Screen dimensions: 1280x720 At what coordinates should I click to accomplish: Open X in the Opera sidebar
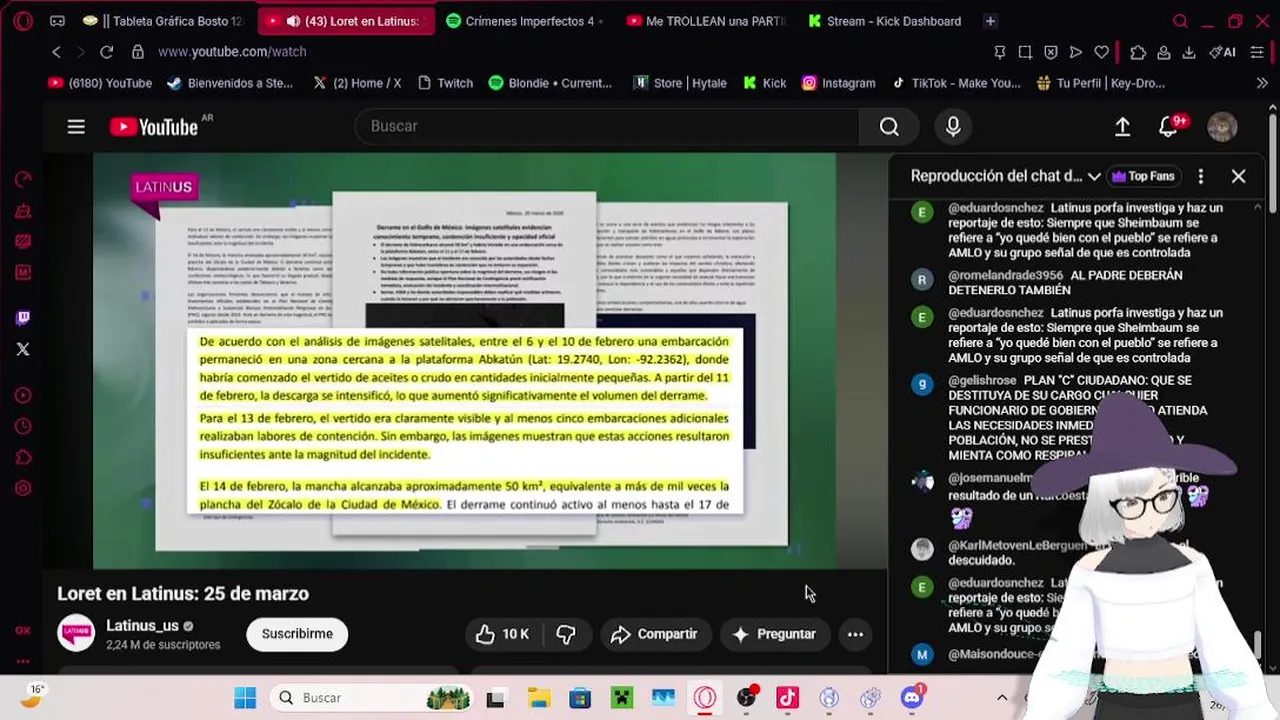[x=23, y=349]
